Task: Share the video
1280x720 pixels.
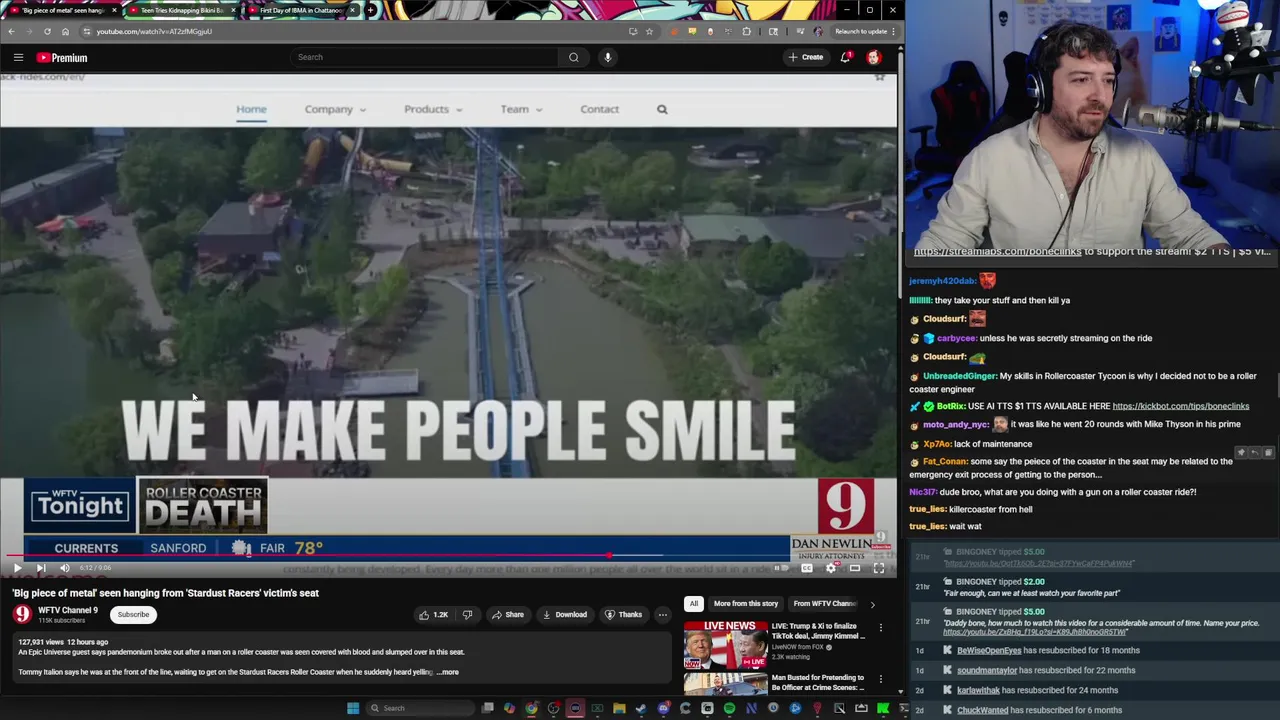Action: 507,615
